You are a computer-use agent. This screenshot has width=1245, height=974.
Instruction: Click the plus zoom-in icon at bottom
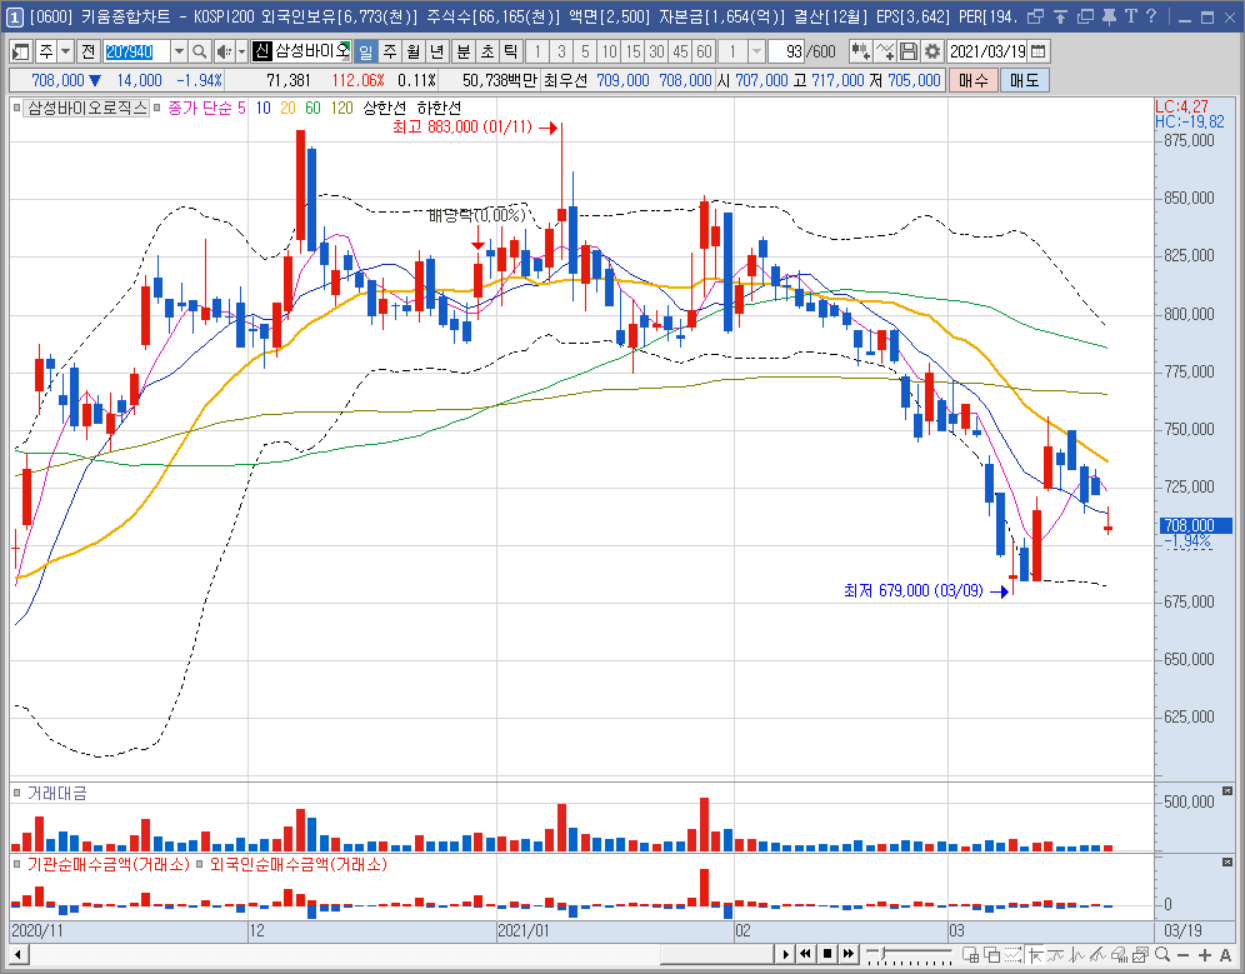click(x=1205, y=955)
